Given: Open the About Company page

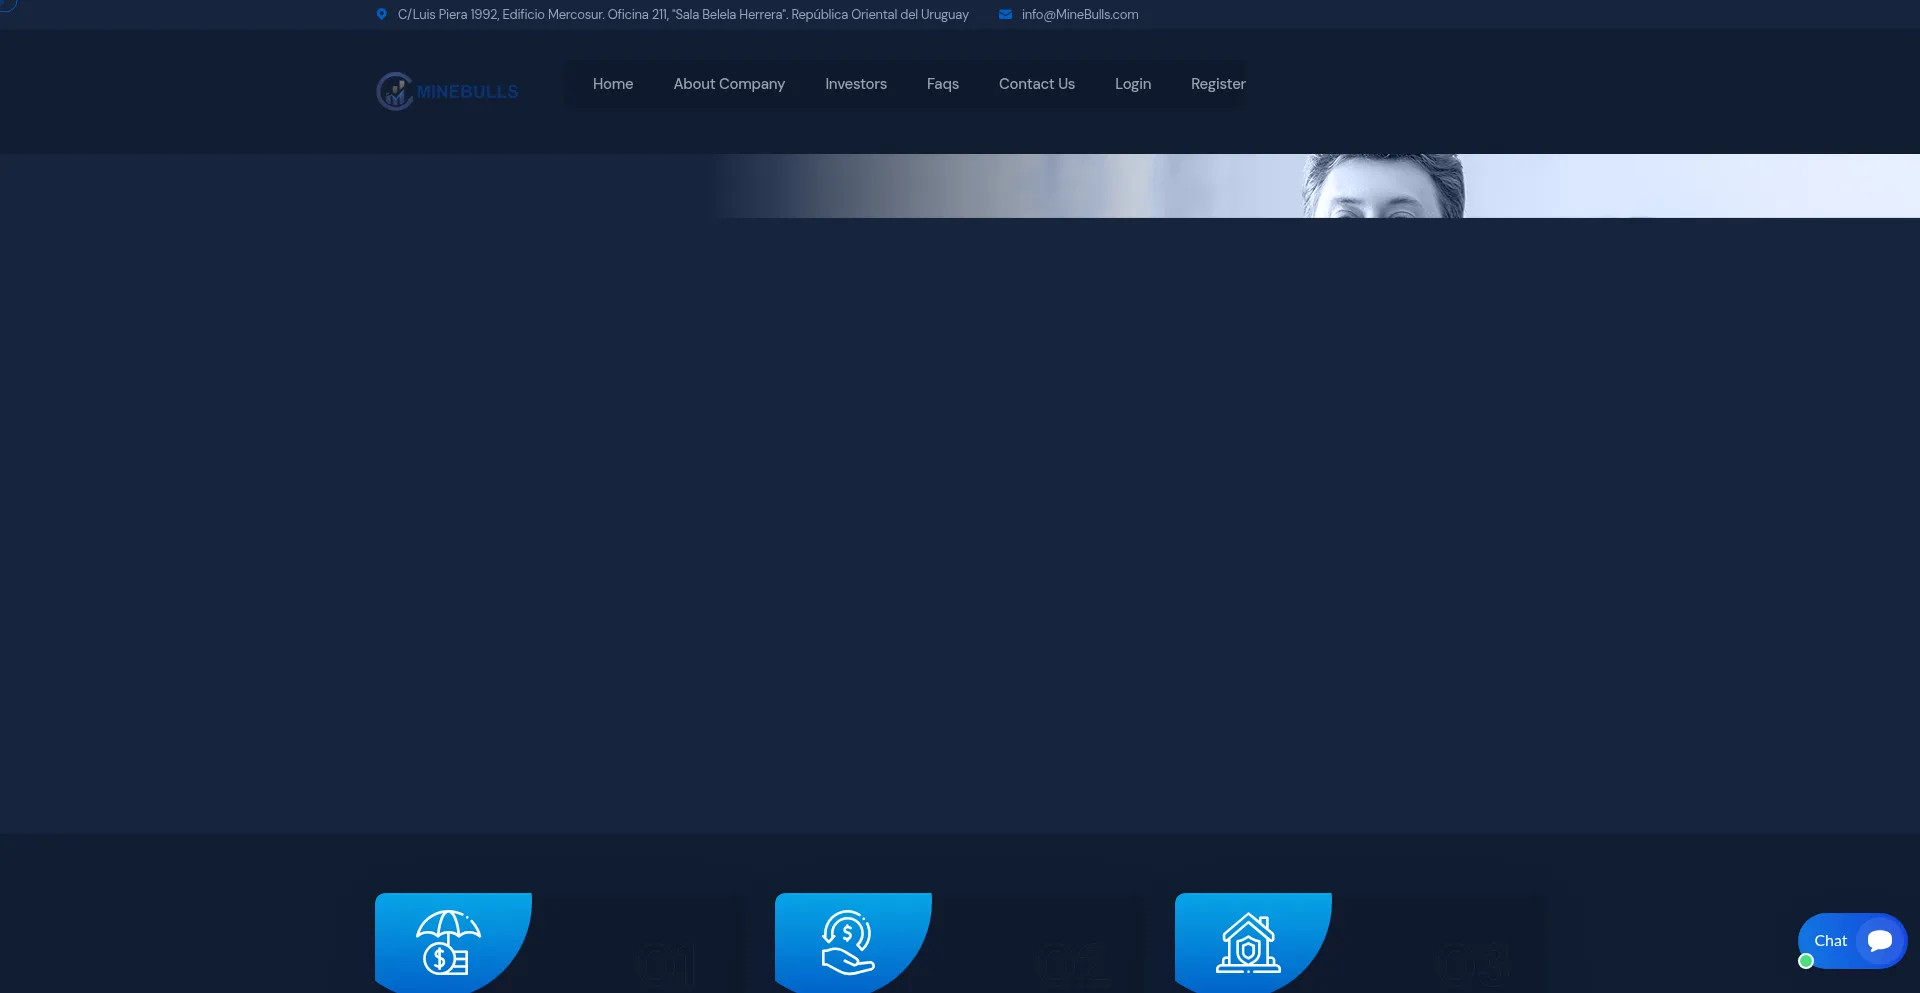Looking at the screenshot, I should 729,84.
